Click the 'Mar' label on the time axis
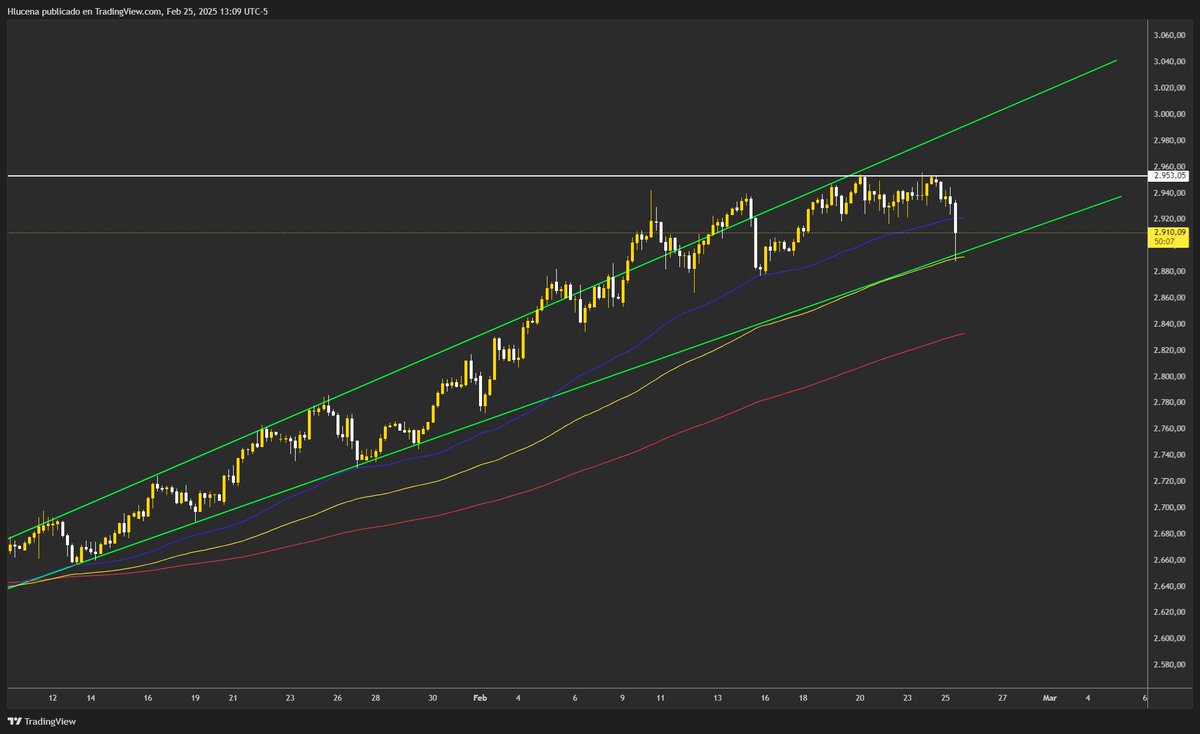The width and height of the screenshot is (1200, 734). (1049, 698)
